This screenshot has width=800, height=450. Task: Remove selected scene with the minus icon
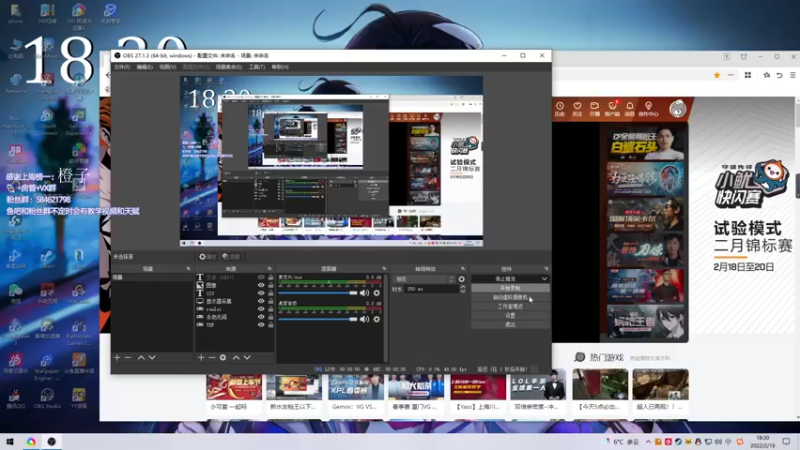tap(128, 358)
